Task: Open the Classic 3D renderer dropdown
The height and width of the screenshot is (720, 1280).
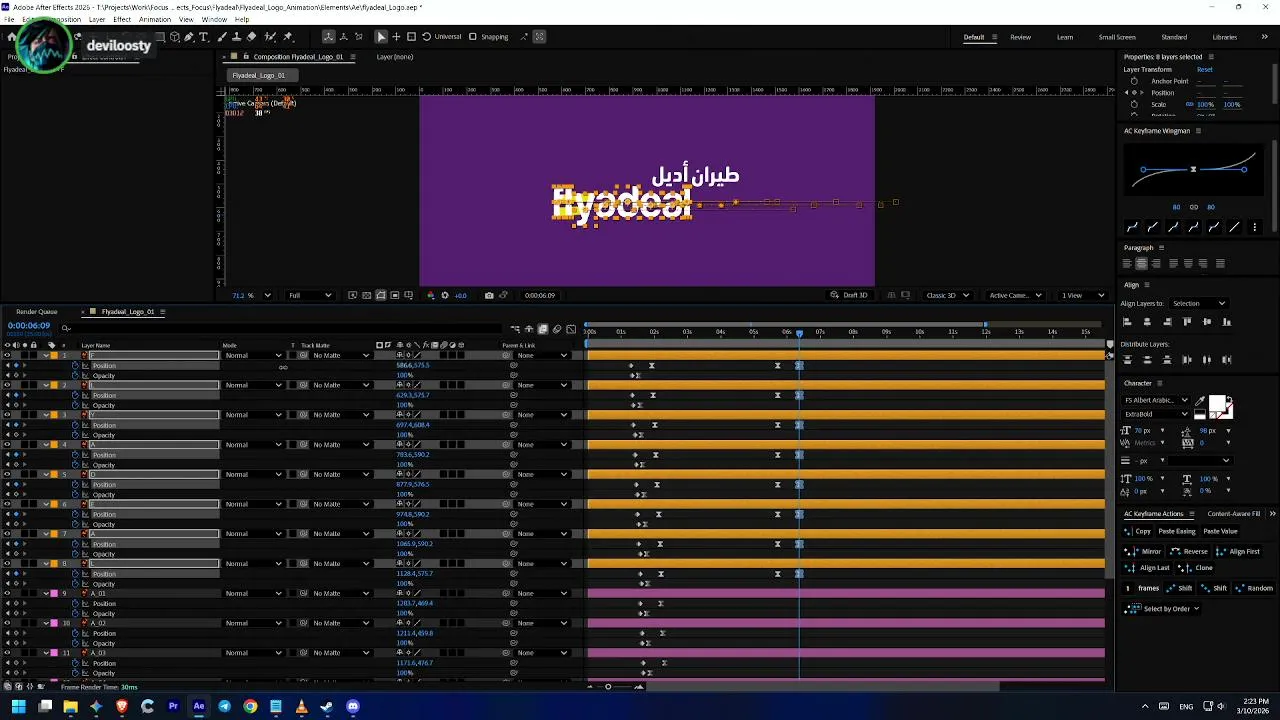Action: (x=948, y=295)
